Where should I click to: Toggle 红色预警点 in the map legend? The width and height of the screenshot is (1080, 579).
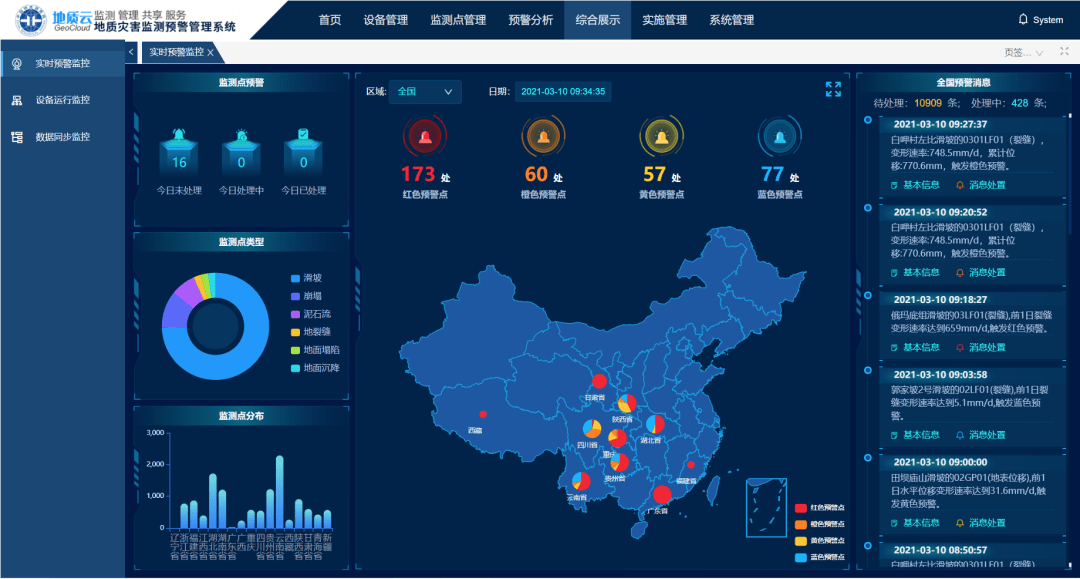[820, 508]
